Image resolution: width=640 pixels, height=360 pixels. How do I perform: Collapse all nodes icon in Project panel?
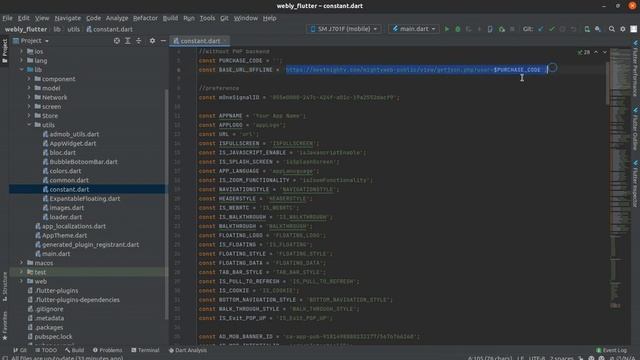click(x=139, y=41)
